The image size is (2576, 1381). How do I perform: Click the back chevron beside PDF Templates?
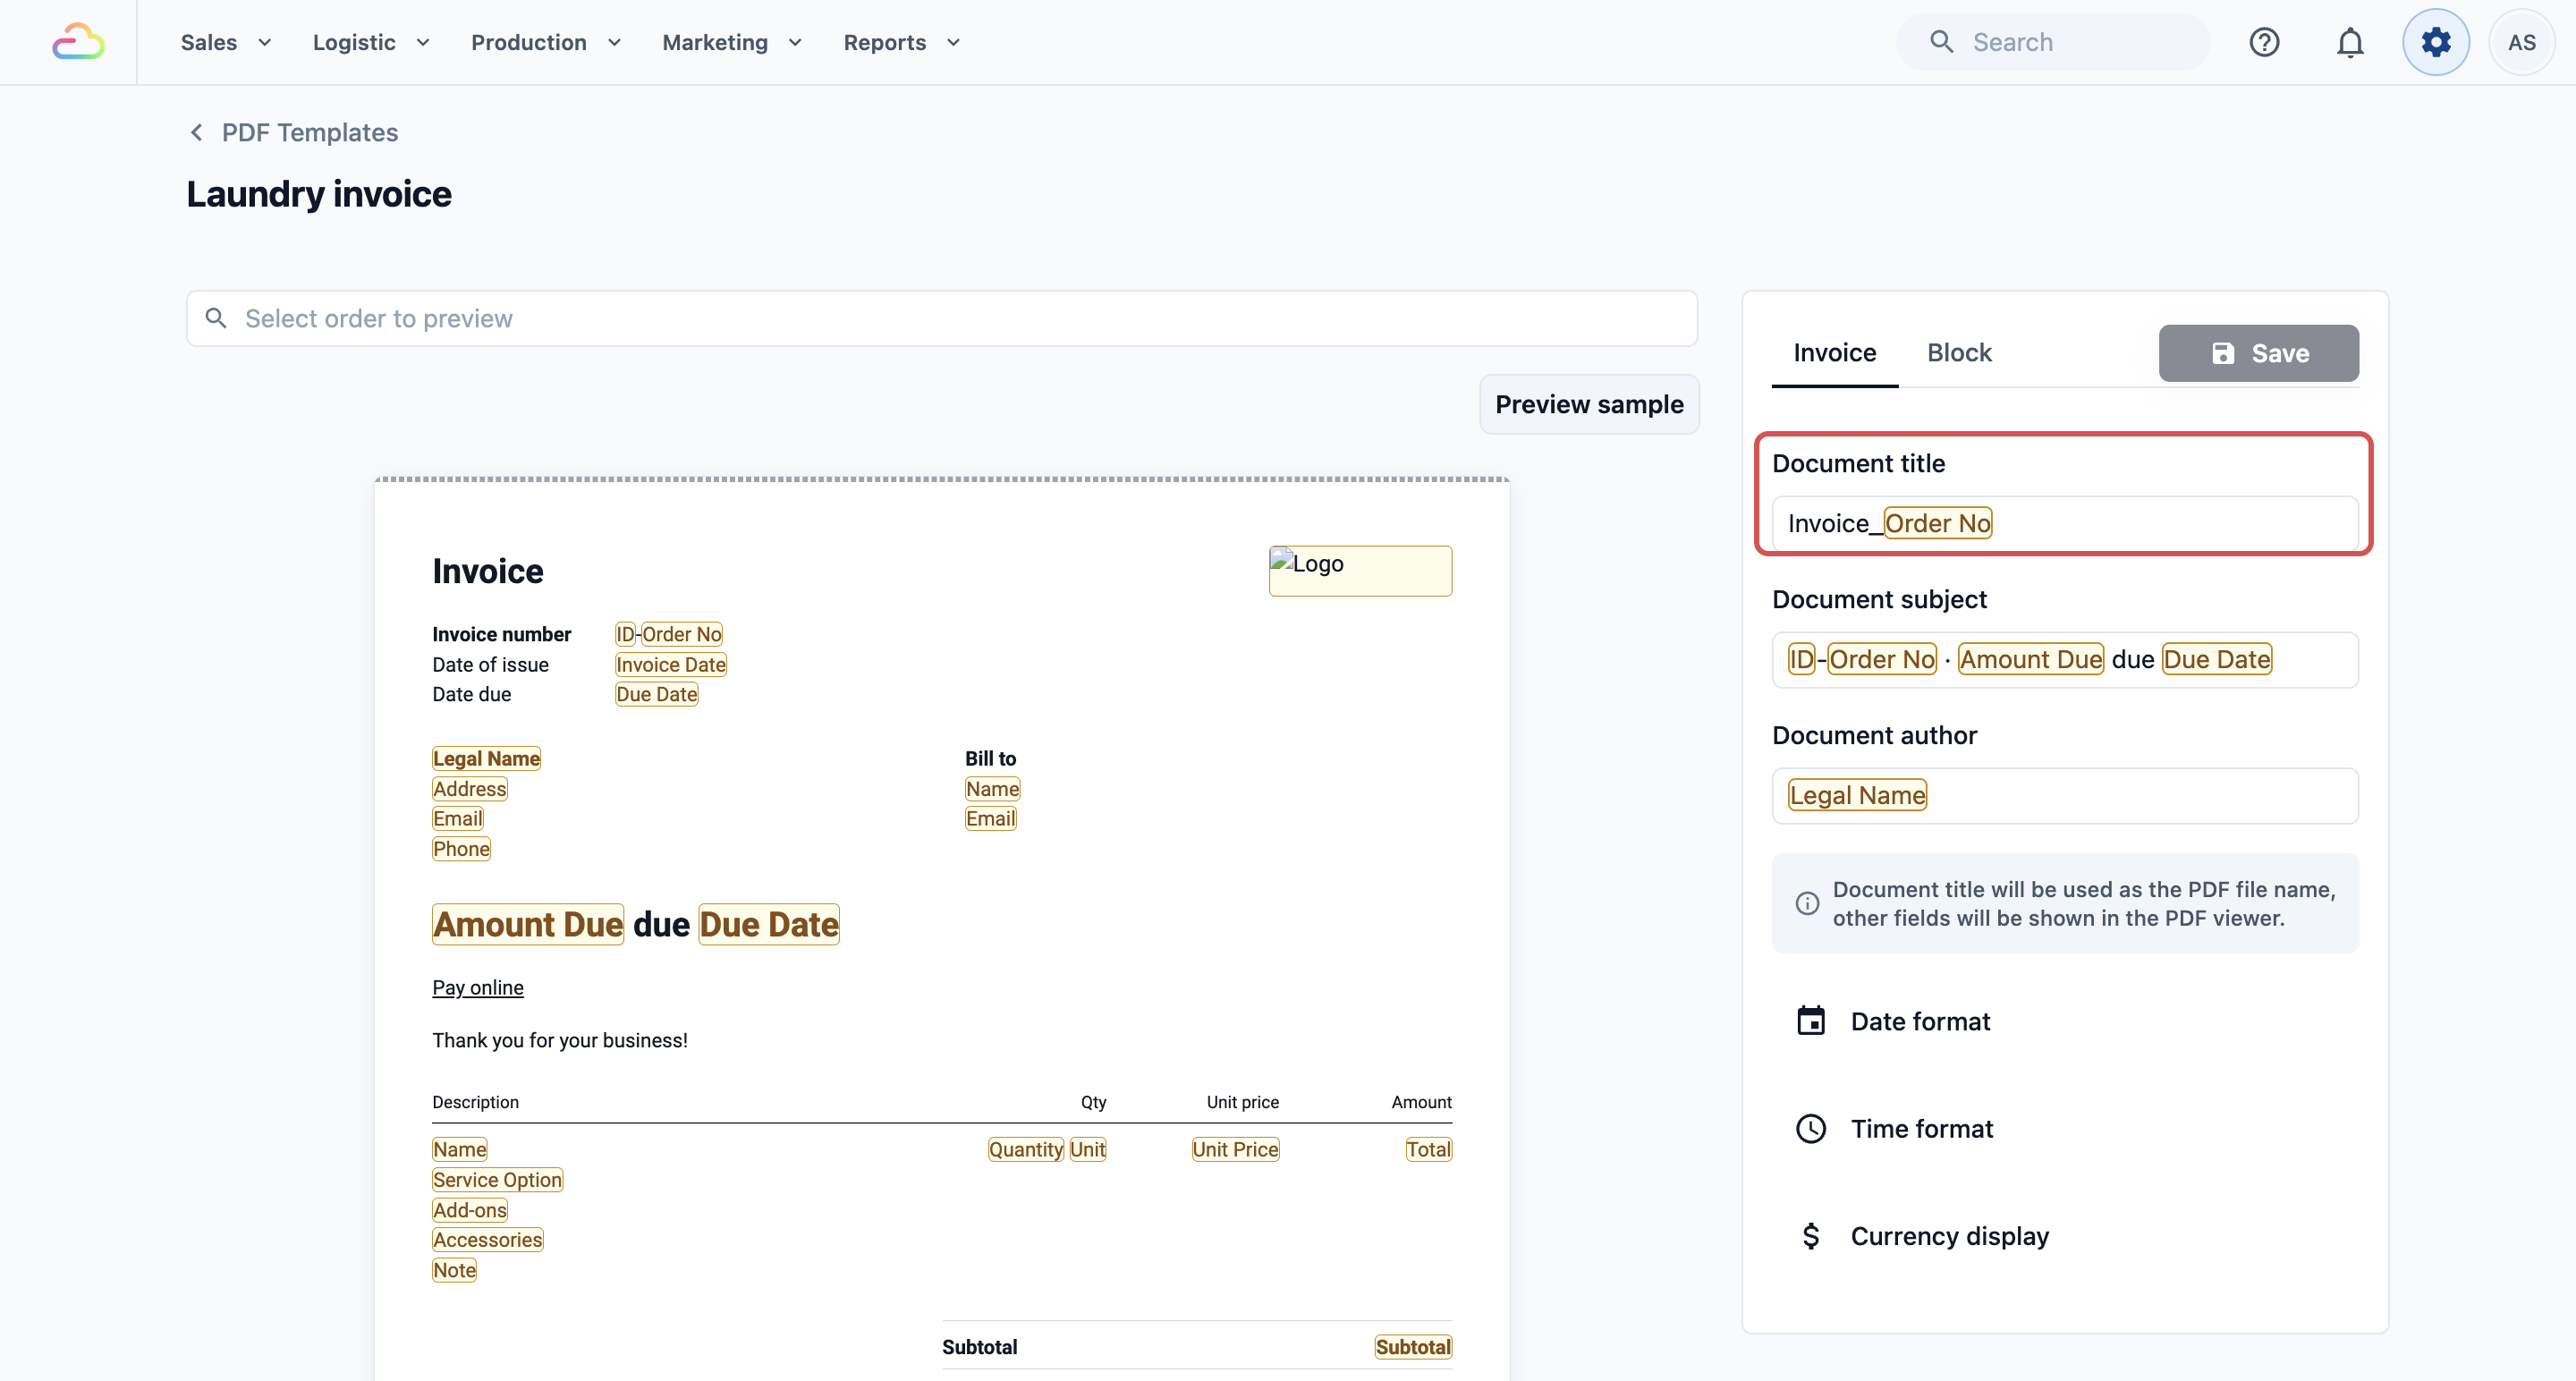[x=197, y=132]
